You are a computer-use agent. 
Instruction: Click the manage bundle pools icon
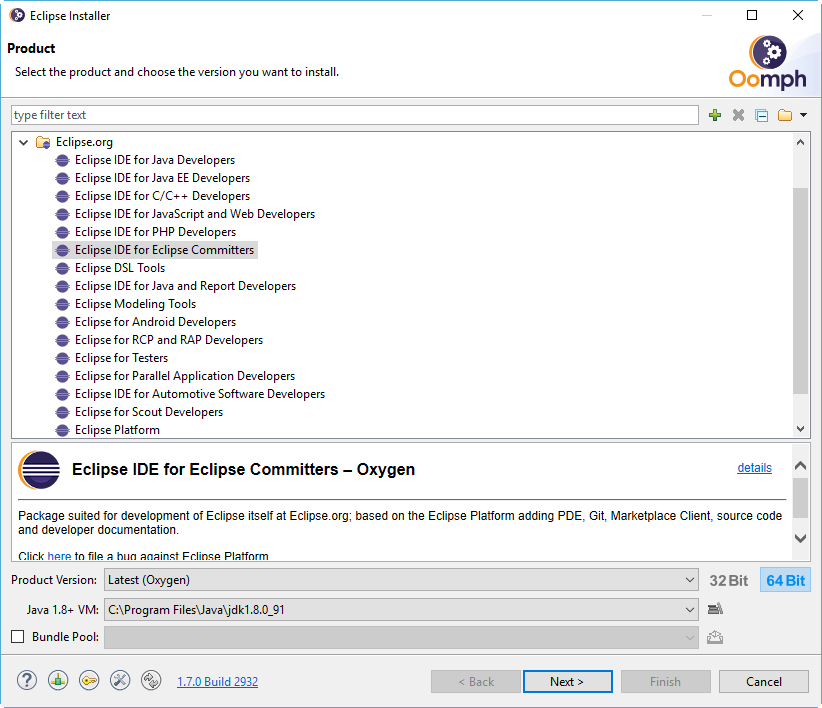point(715,637)
